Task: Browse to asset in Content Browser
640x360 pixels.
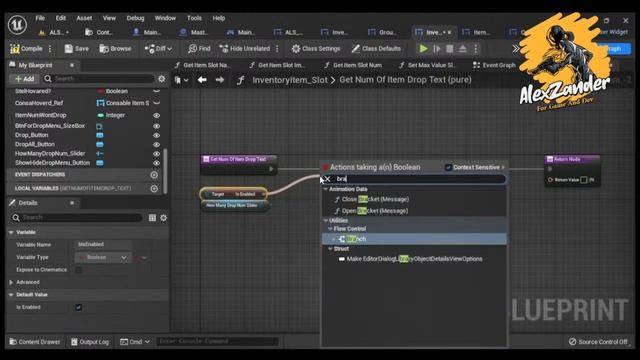Action: pyautogui.click(x=116, y=49)
